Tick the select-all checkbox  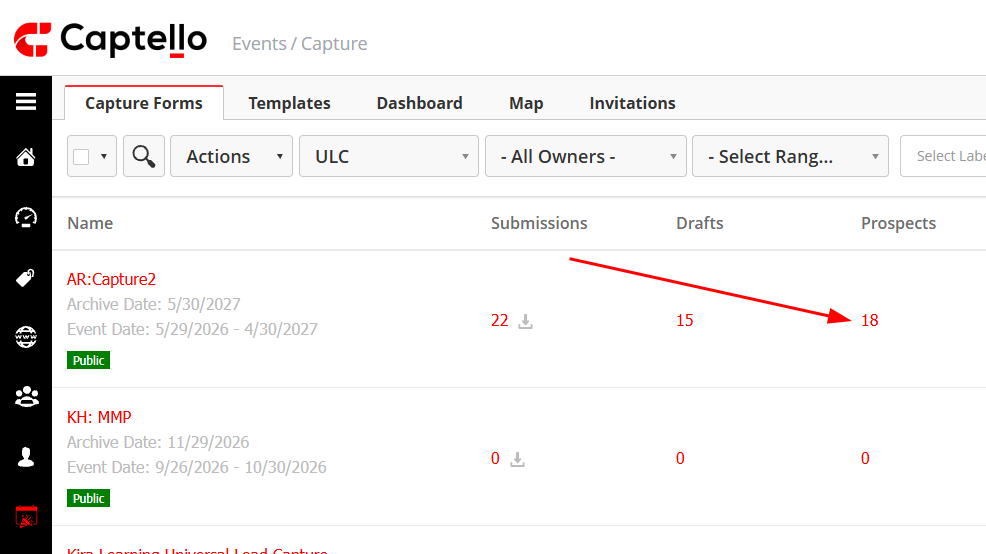81,157
